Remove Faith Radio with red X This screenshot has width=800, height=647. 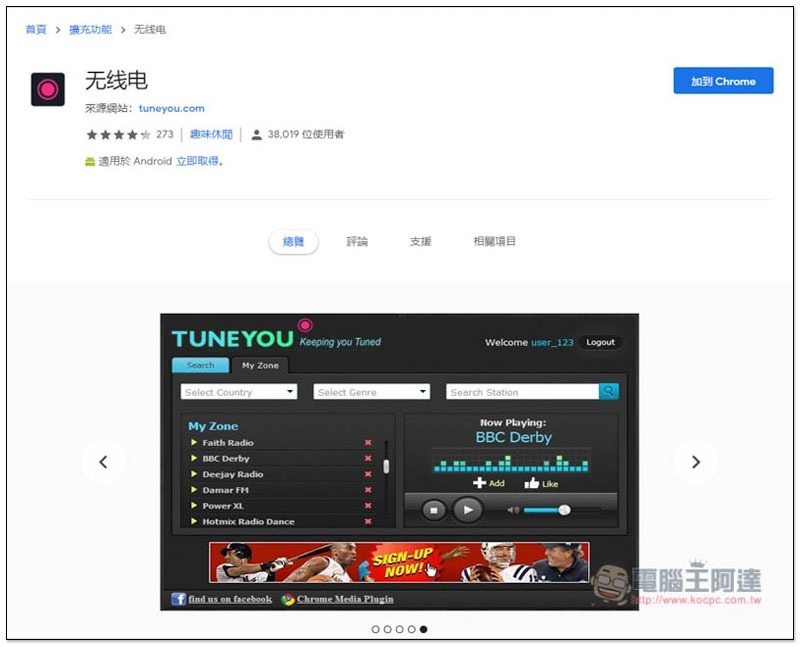[368, 442]
